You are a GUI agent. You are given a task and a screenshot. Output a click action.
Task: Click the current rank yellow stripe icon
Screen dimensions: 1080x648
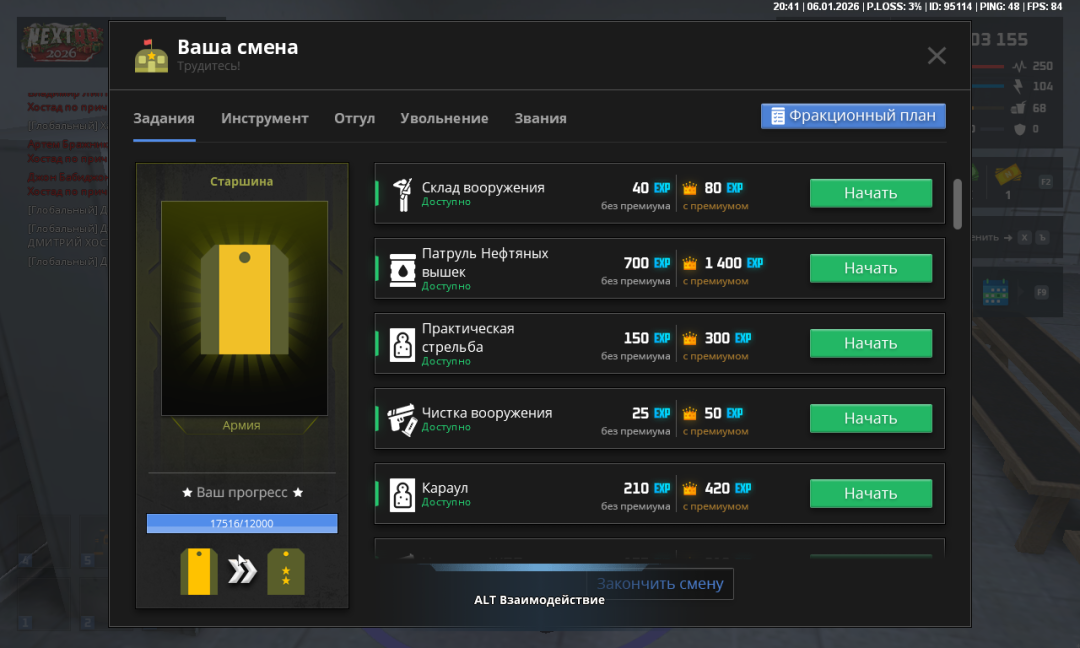[x=199, y=572]
